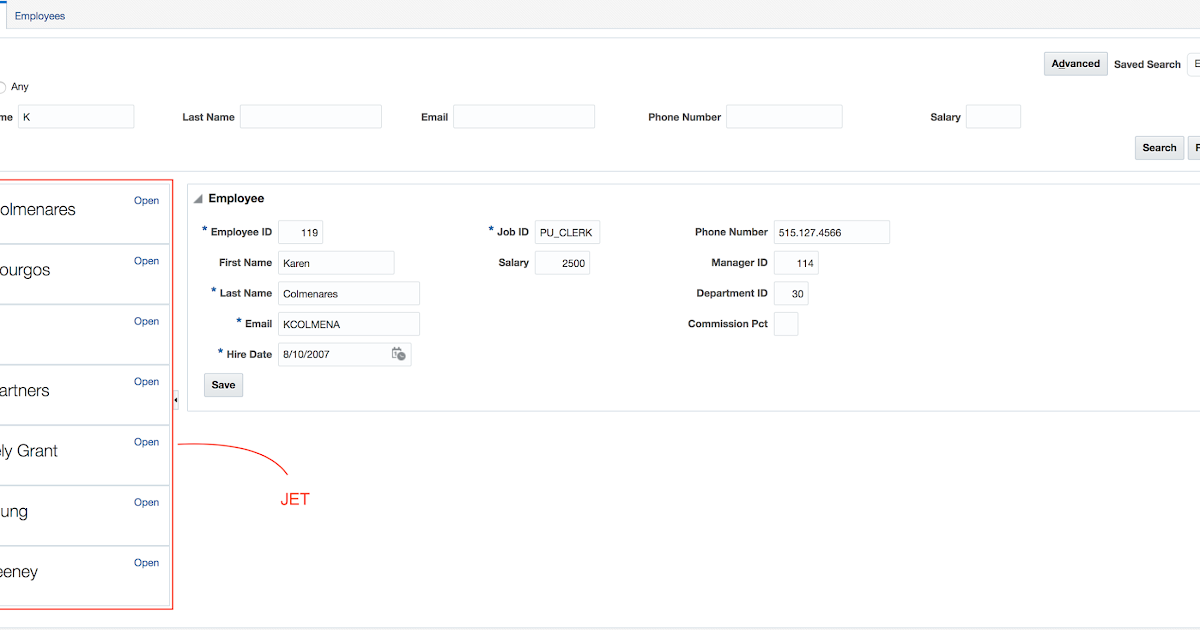Screen dimensions: 1200x630
Task: Click Open next to Colmenares
Action: click(146, 200)
